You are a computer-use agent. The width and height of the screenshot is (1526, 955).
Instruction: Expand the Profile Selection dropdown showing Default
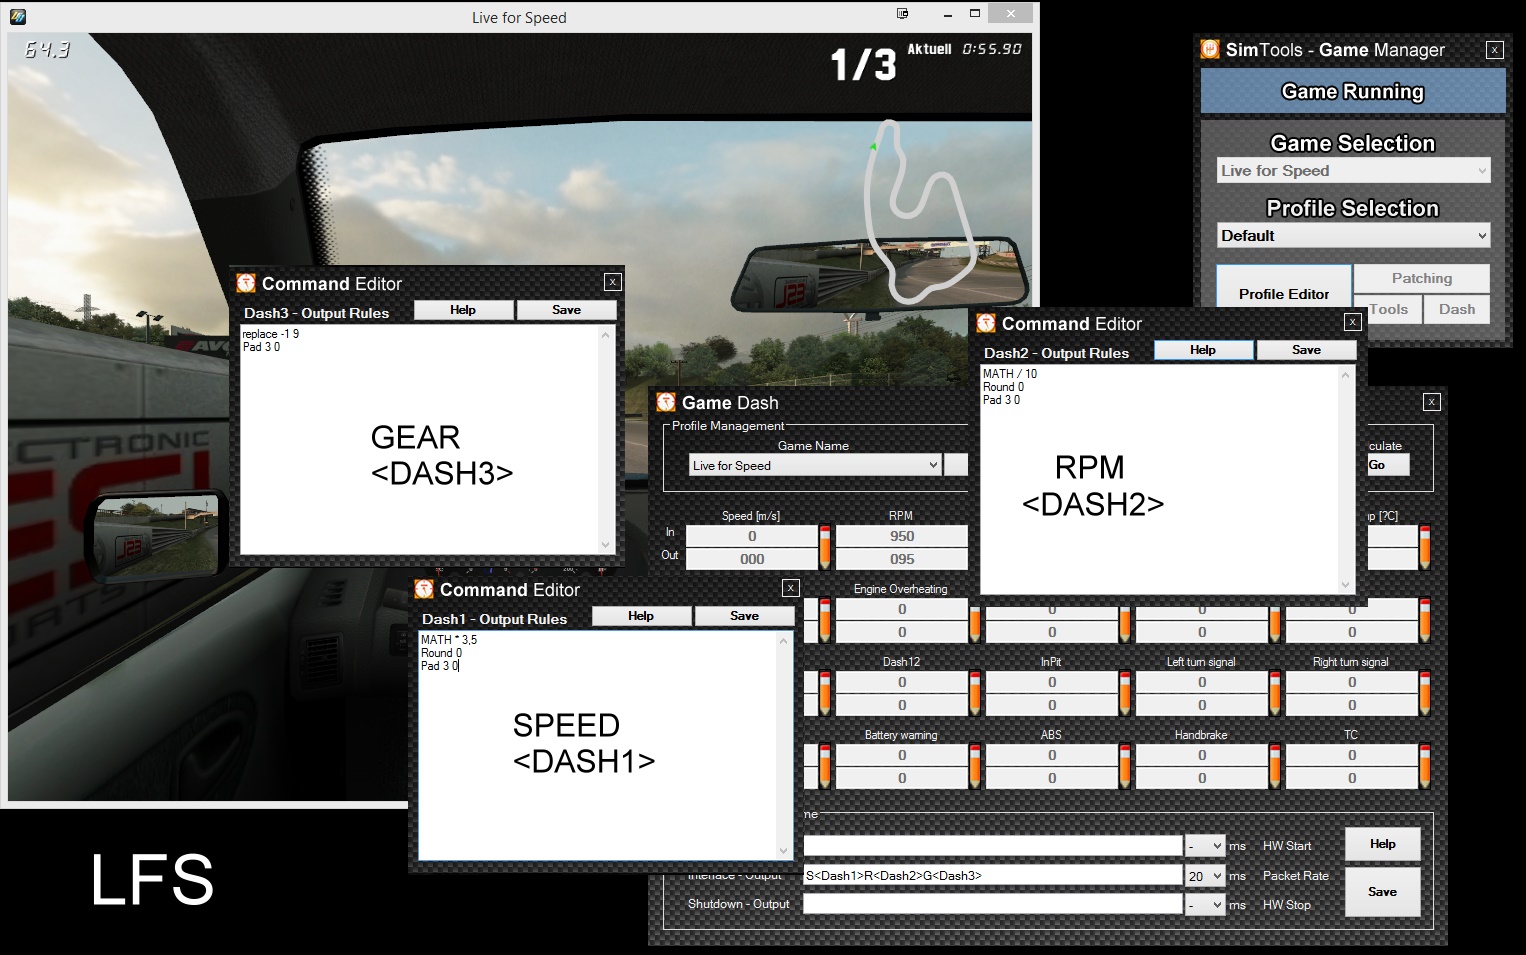[x=1354, y=235]
